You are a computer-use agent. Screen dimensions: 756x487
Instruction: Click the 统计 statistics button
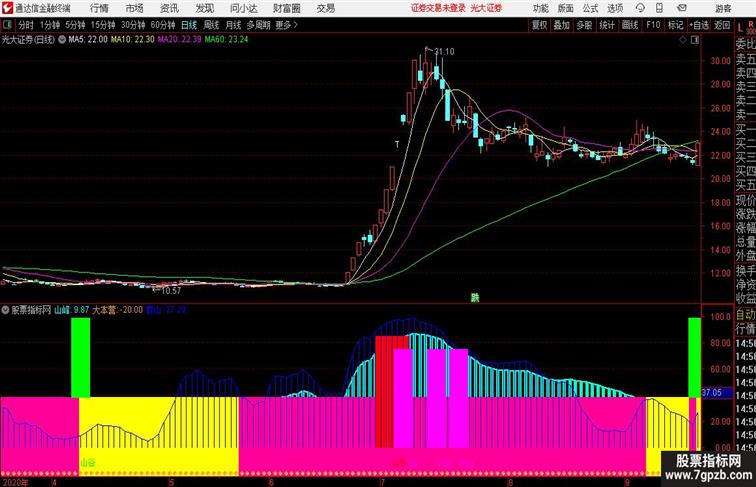(607, 25)
